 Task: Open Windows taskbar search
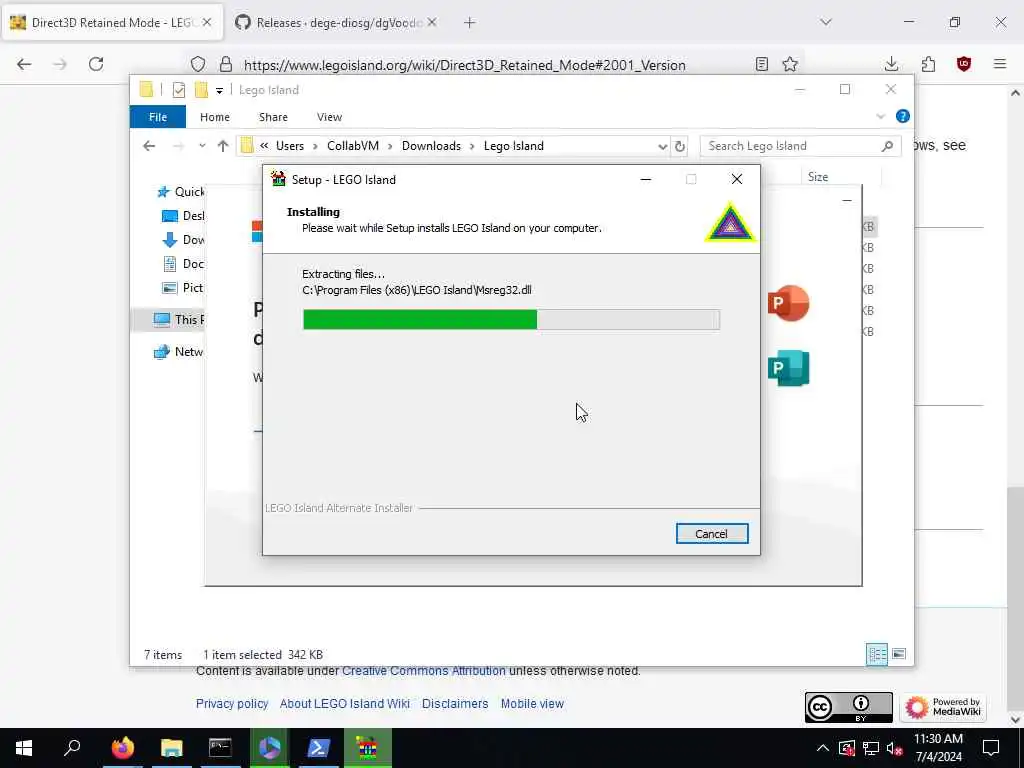tap(72, 748)
